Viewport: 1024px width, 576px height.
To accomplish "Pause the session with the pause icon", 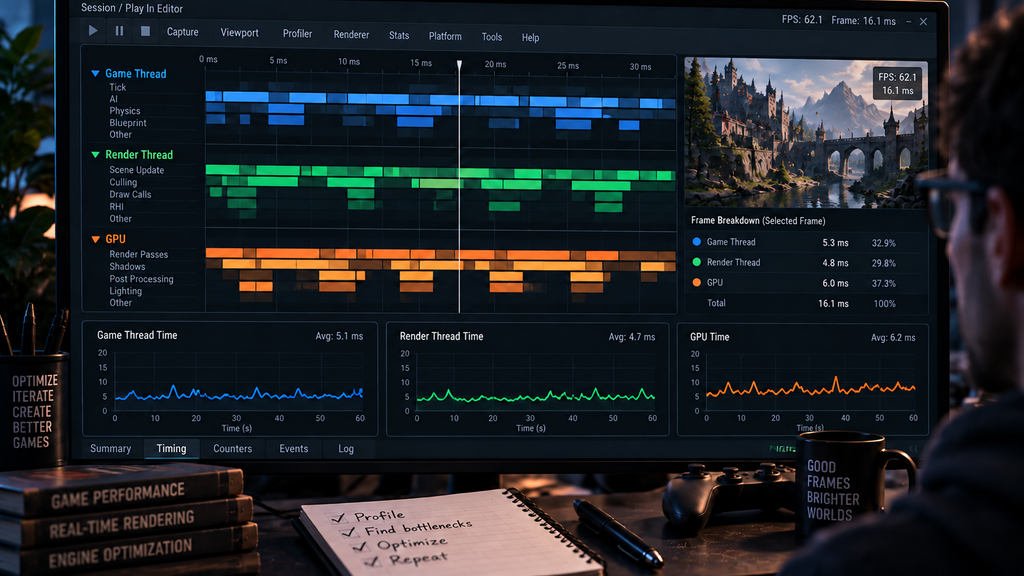I will tap(119, 31).
